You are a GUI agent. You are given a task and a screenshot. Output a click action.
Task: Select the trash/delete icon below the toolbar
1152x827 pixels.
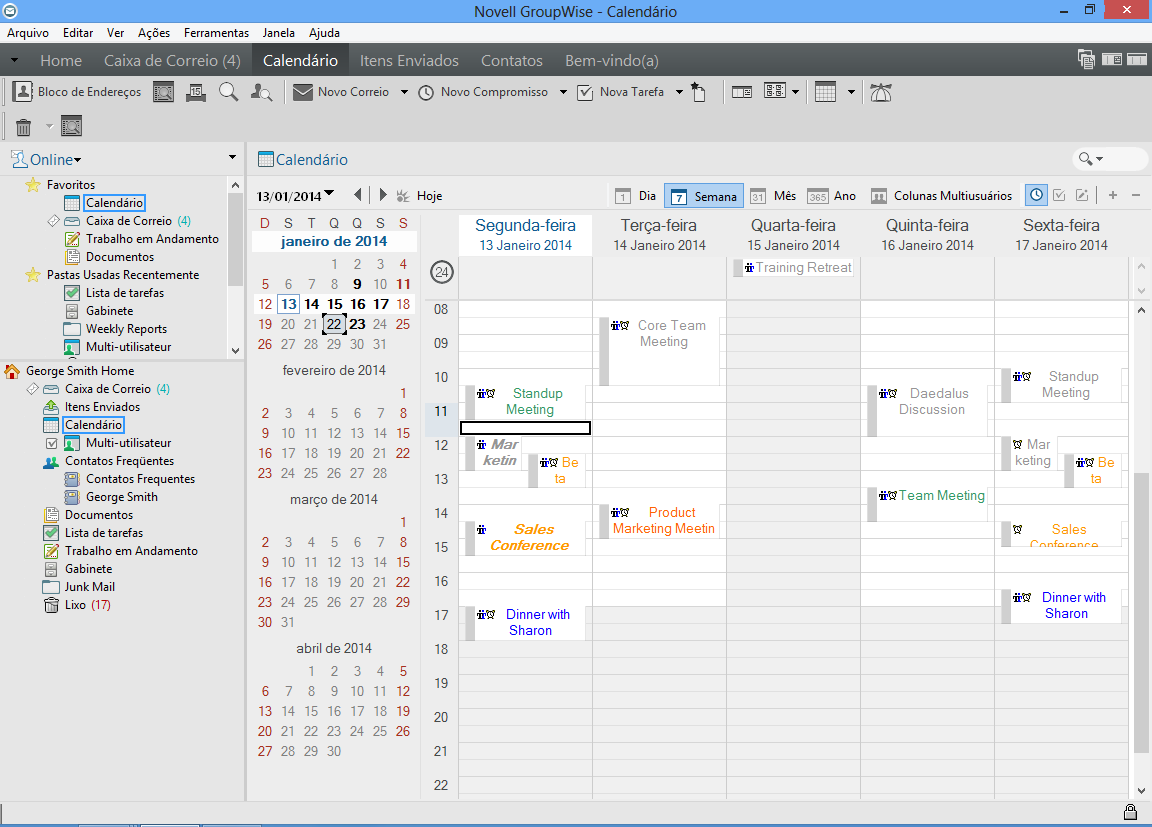[x=22, y=125]
